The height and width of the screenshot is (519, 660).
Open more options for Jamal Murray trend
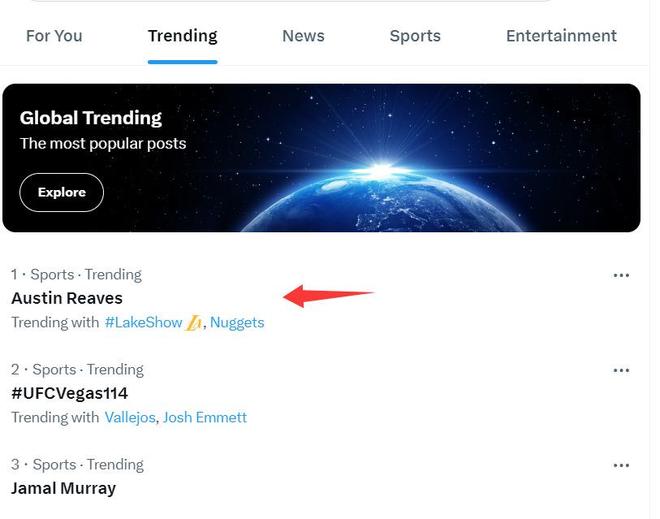[621, 465]
